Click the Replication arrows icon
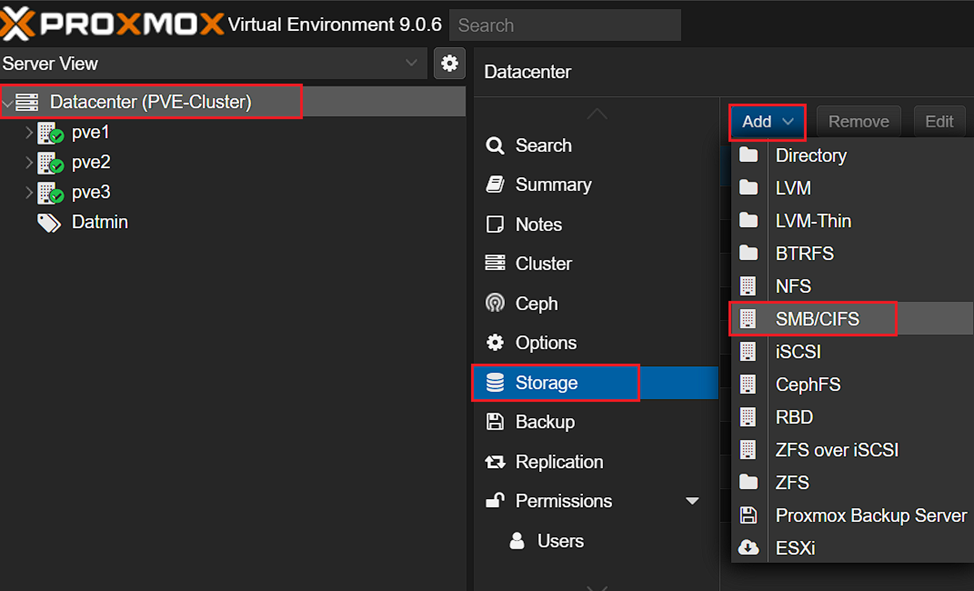974x591 pixels. [x=495, y=462]
